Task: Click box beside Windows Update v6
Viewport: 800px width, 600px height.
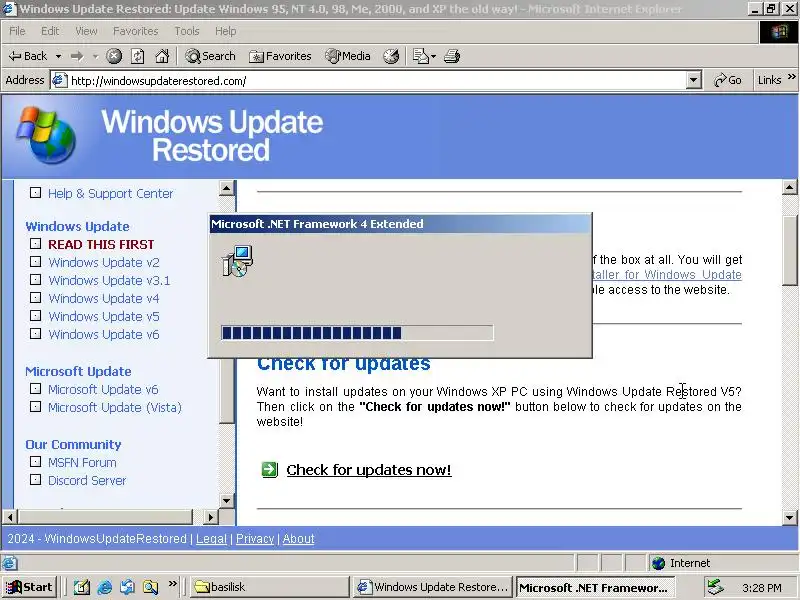Action: coord(35,334)
